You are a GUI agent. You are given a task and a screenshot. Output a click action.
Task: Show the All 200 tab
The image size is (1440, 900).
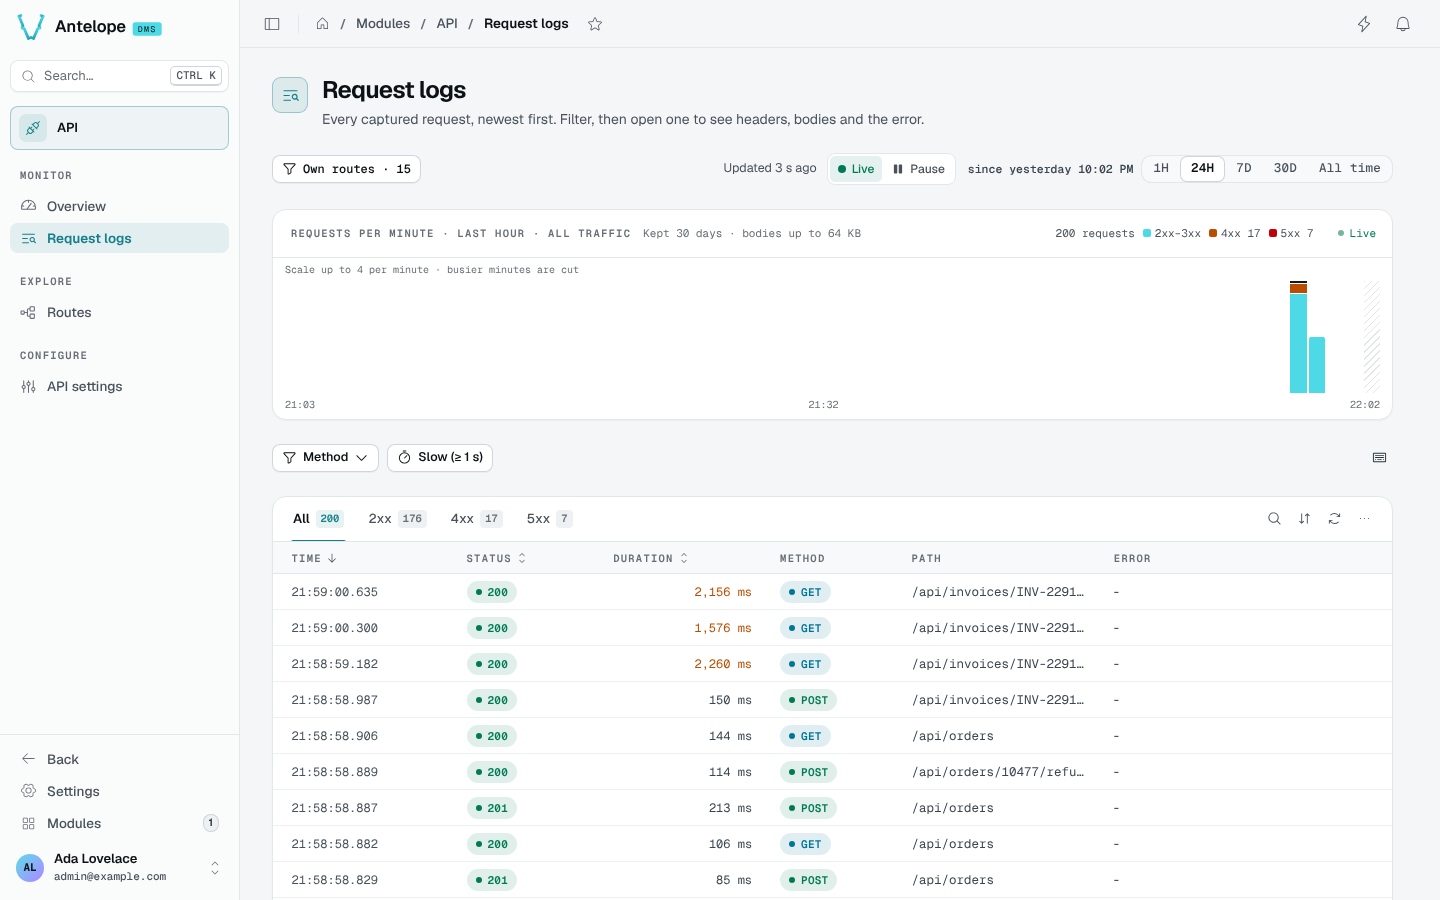(318, 519)
